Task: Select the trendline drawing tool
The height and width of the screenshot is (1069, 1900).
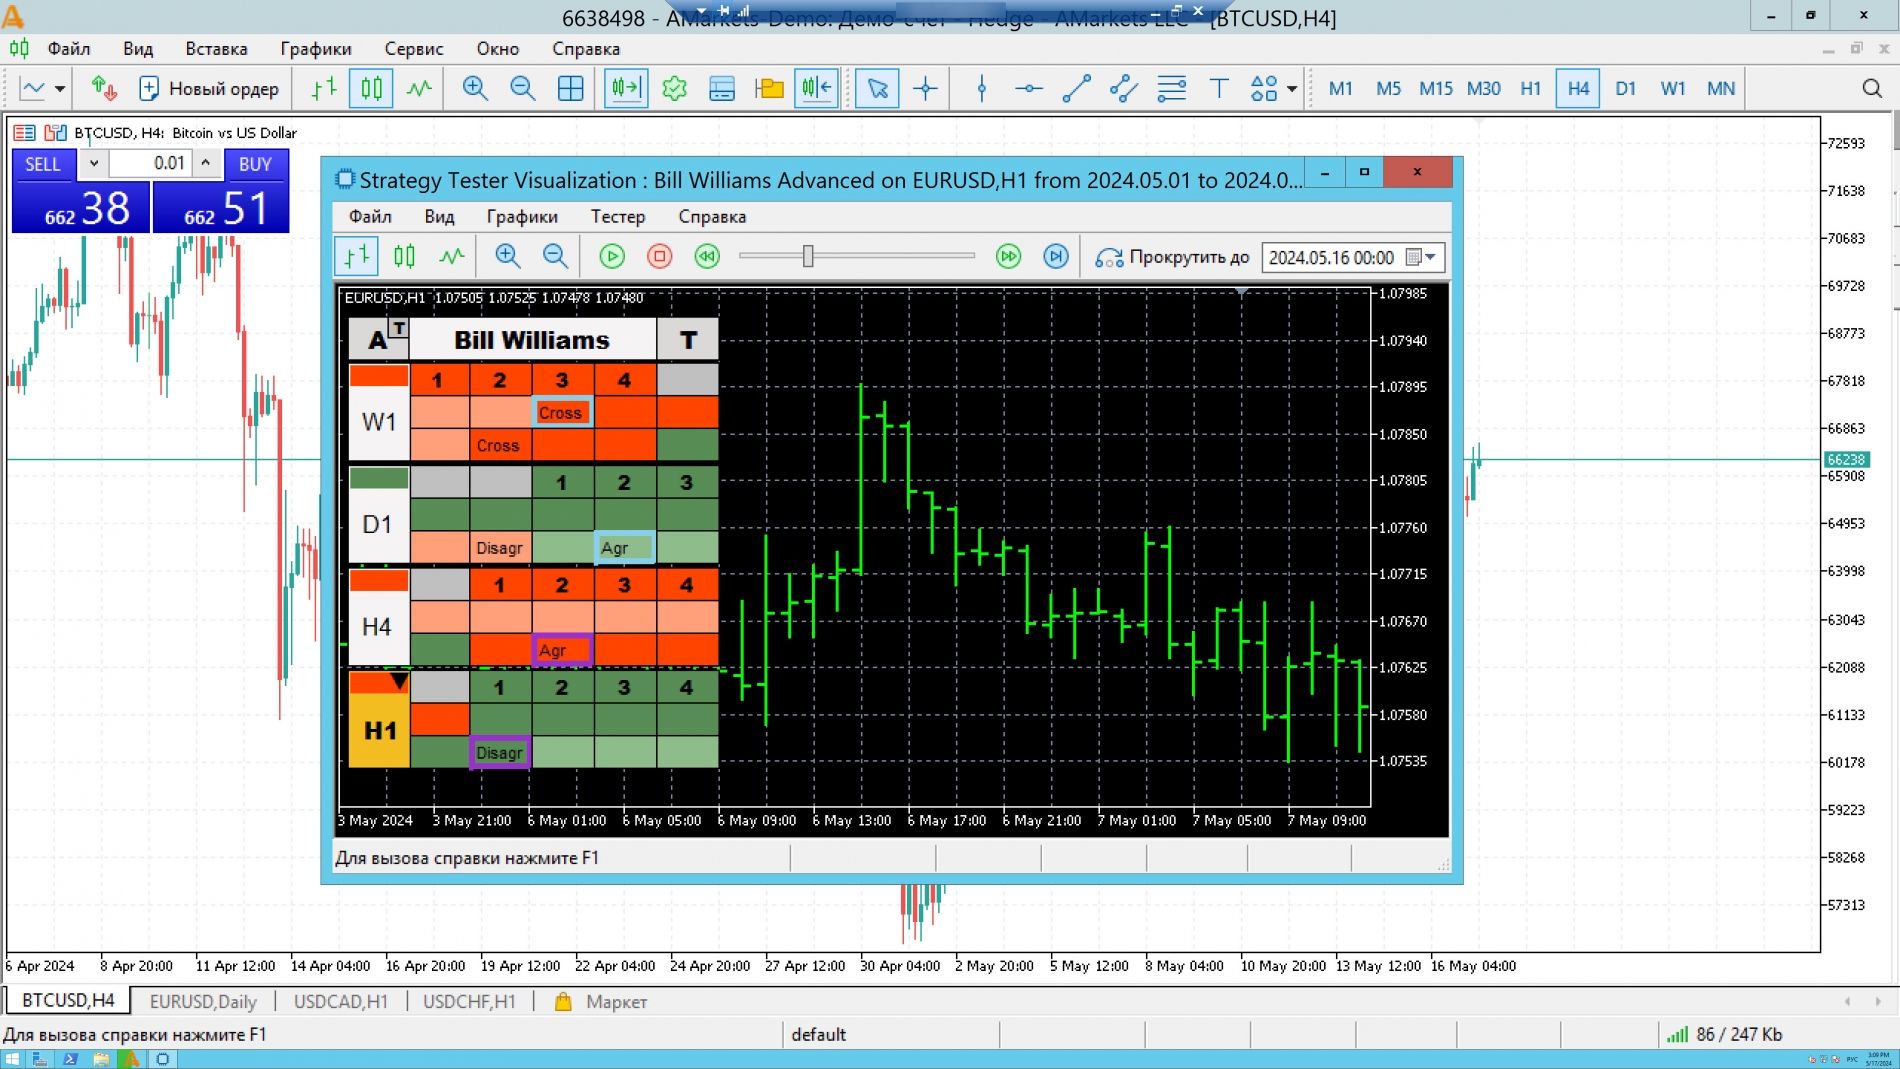Action: click(x=1076, y=88)
